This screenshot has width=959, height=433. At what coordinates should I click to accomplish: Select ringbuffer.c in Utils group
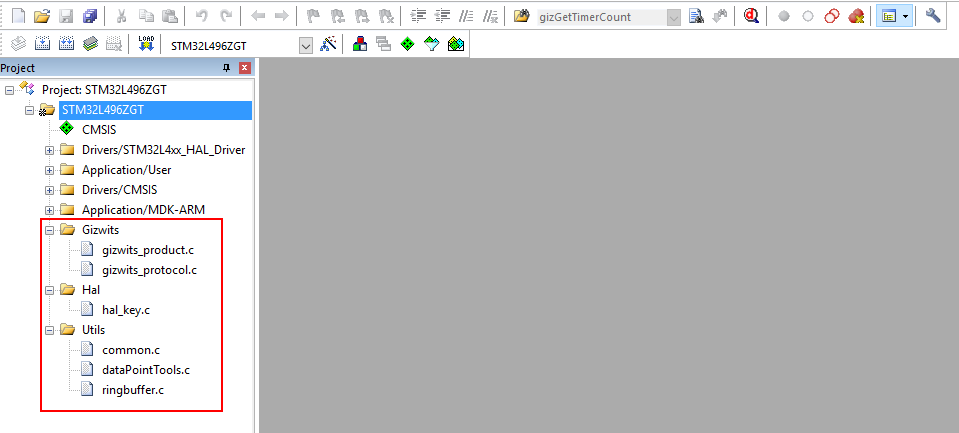[x=133, y=390]
